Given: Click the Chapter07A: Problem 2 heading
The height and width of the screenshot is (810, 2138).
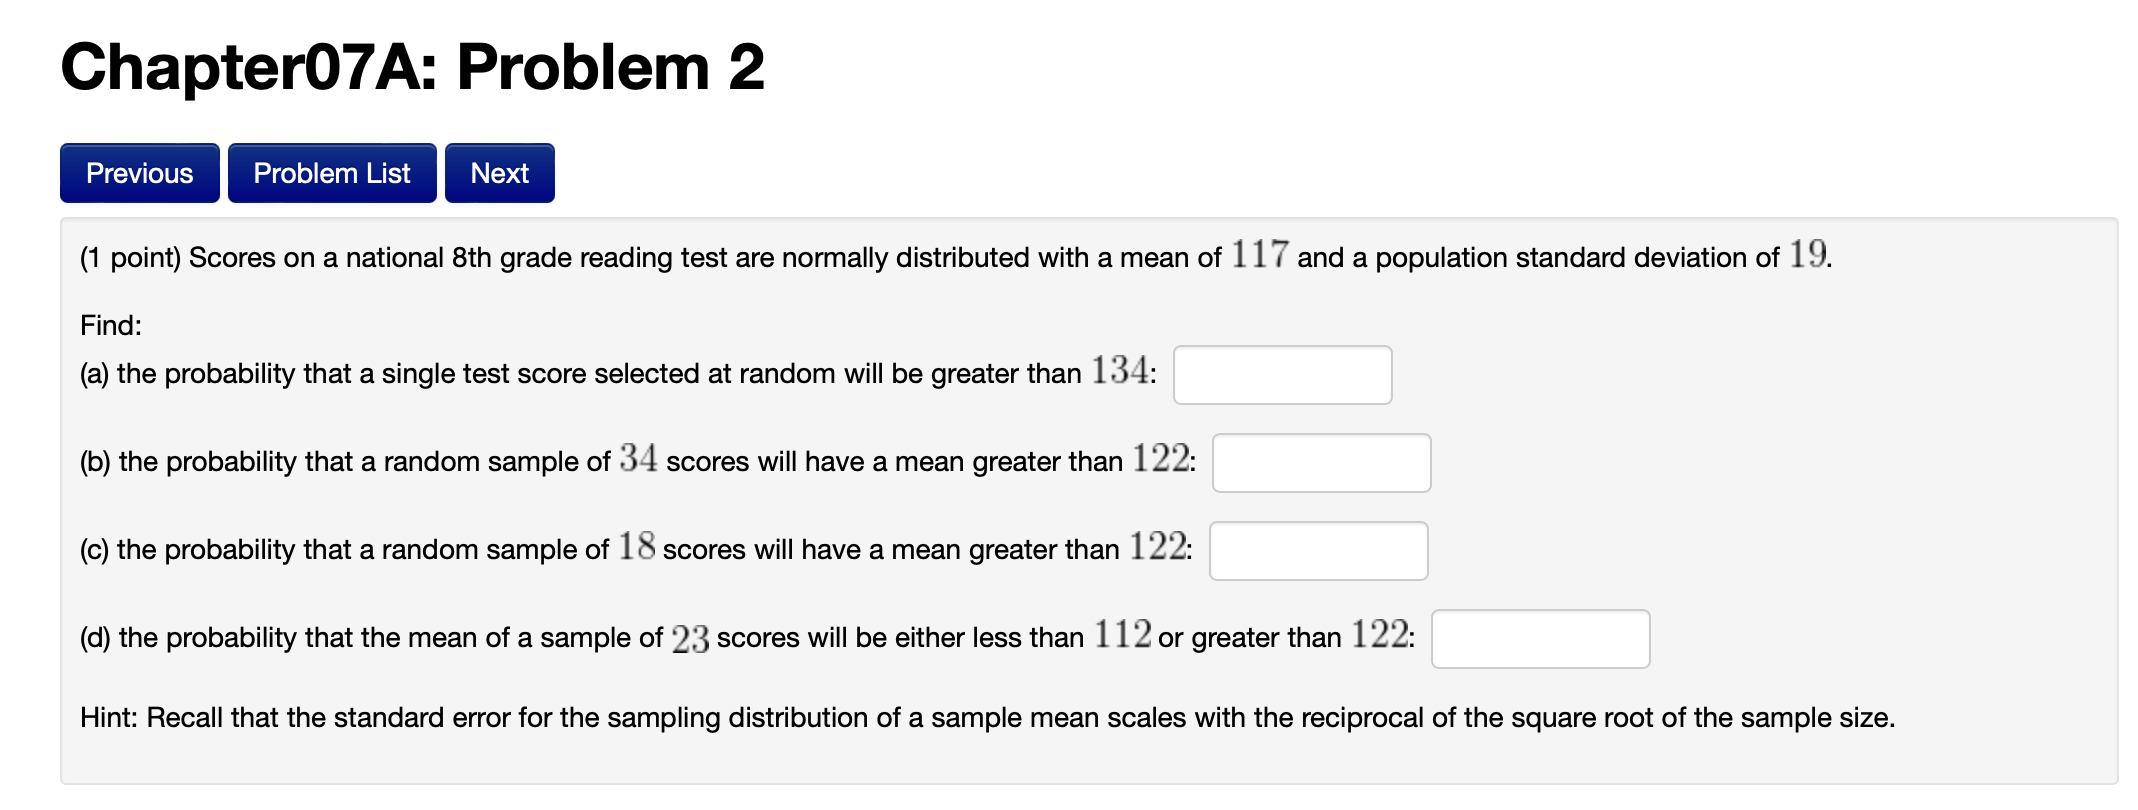Looking at the screenshot, I should click(410, 66).
